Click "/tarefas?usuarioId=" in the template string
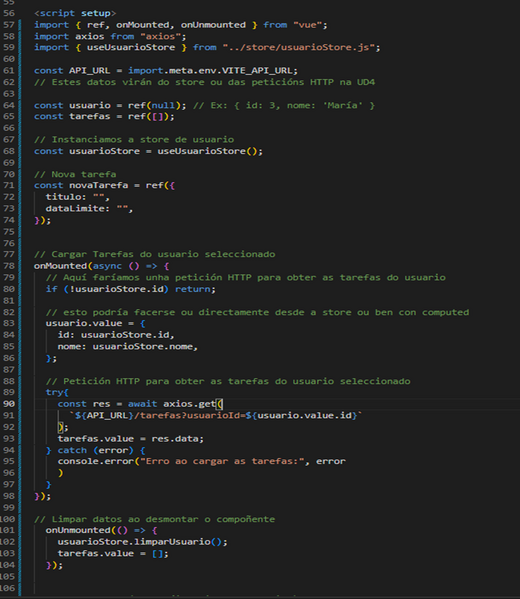520x599 pixels. [190, 416]
